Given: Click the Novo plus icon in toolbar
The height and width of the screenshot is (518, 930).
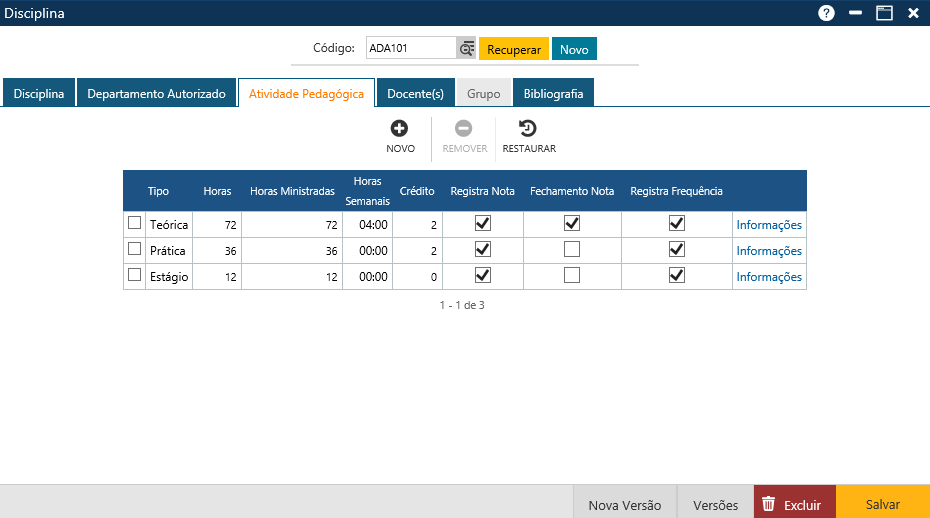Looking at the screenshot, I should (x=400, y=128).
